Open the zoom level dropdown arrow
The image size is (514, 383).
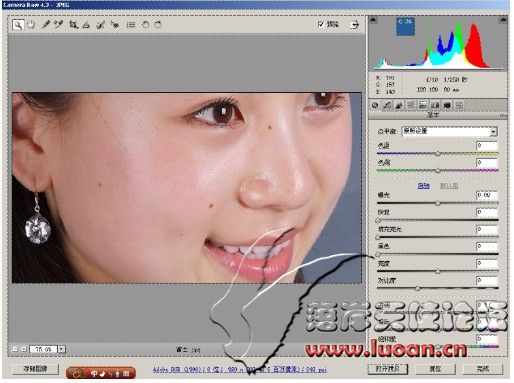tap(62, 349)
